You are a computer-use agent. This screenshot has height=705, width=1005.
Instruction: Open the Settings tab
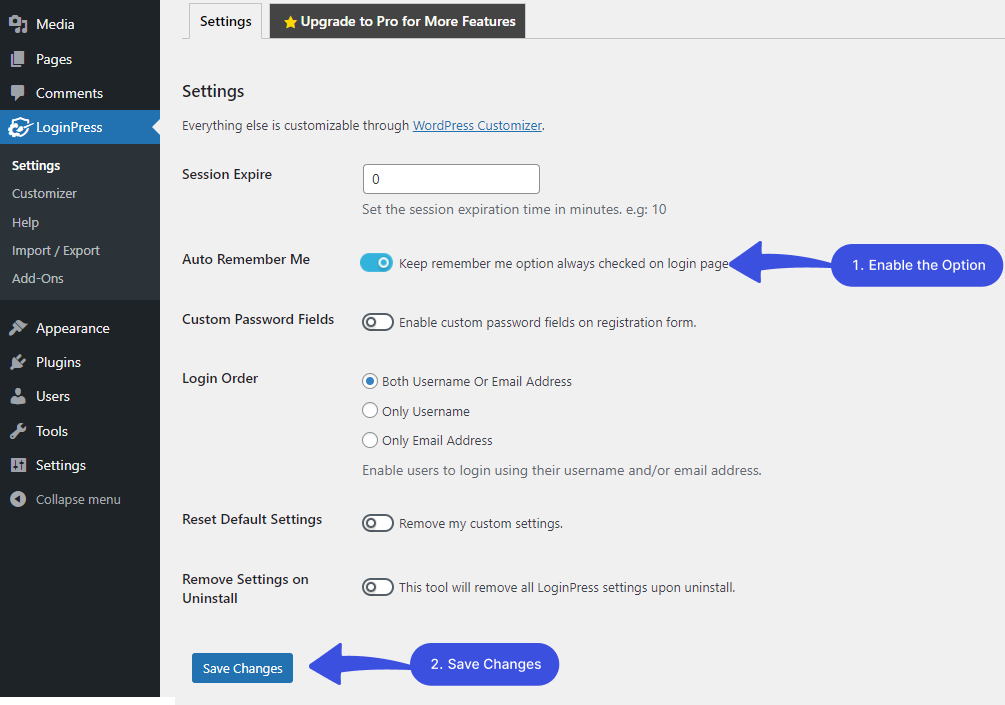(x=226, y=21)
